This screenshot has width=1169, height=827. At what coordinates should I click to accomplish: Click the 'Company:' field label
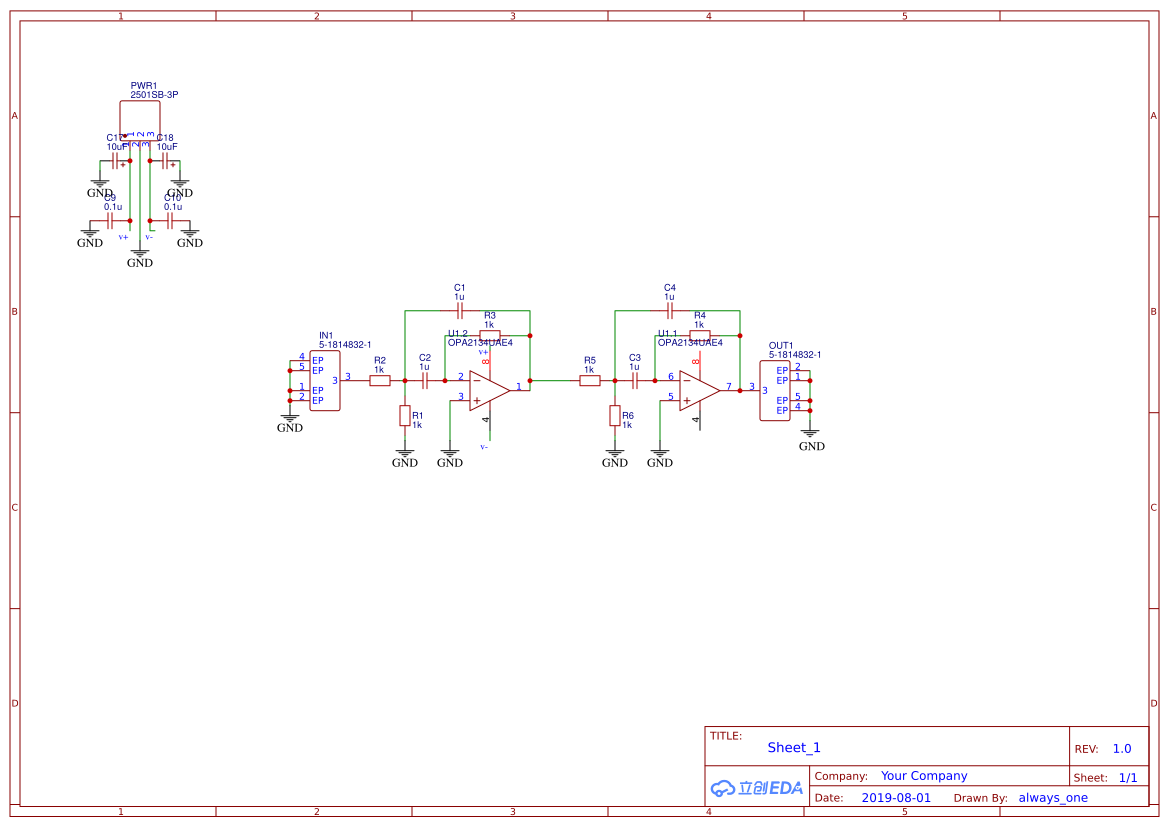pyautogui.click(x=841, y=776)
